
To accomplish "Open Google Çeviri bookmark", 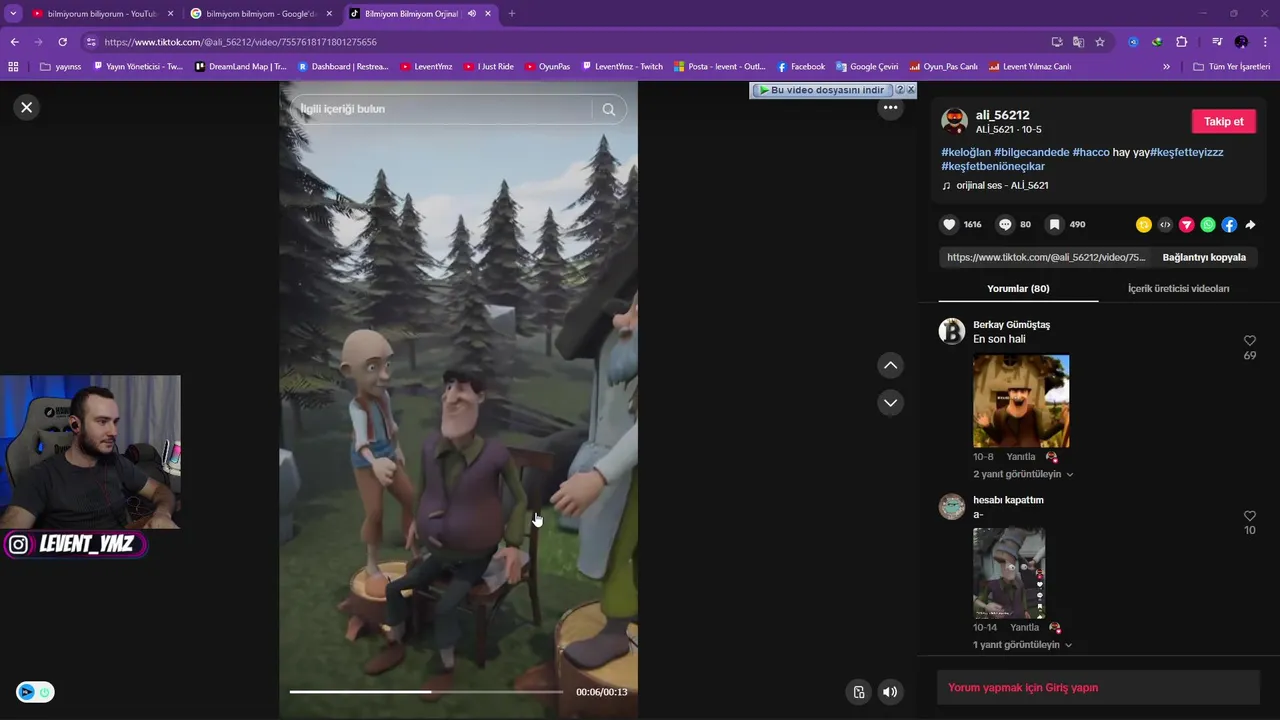I will [867, 67].
